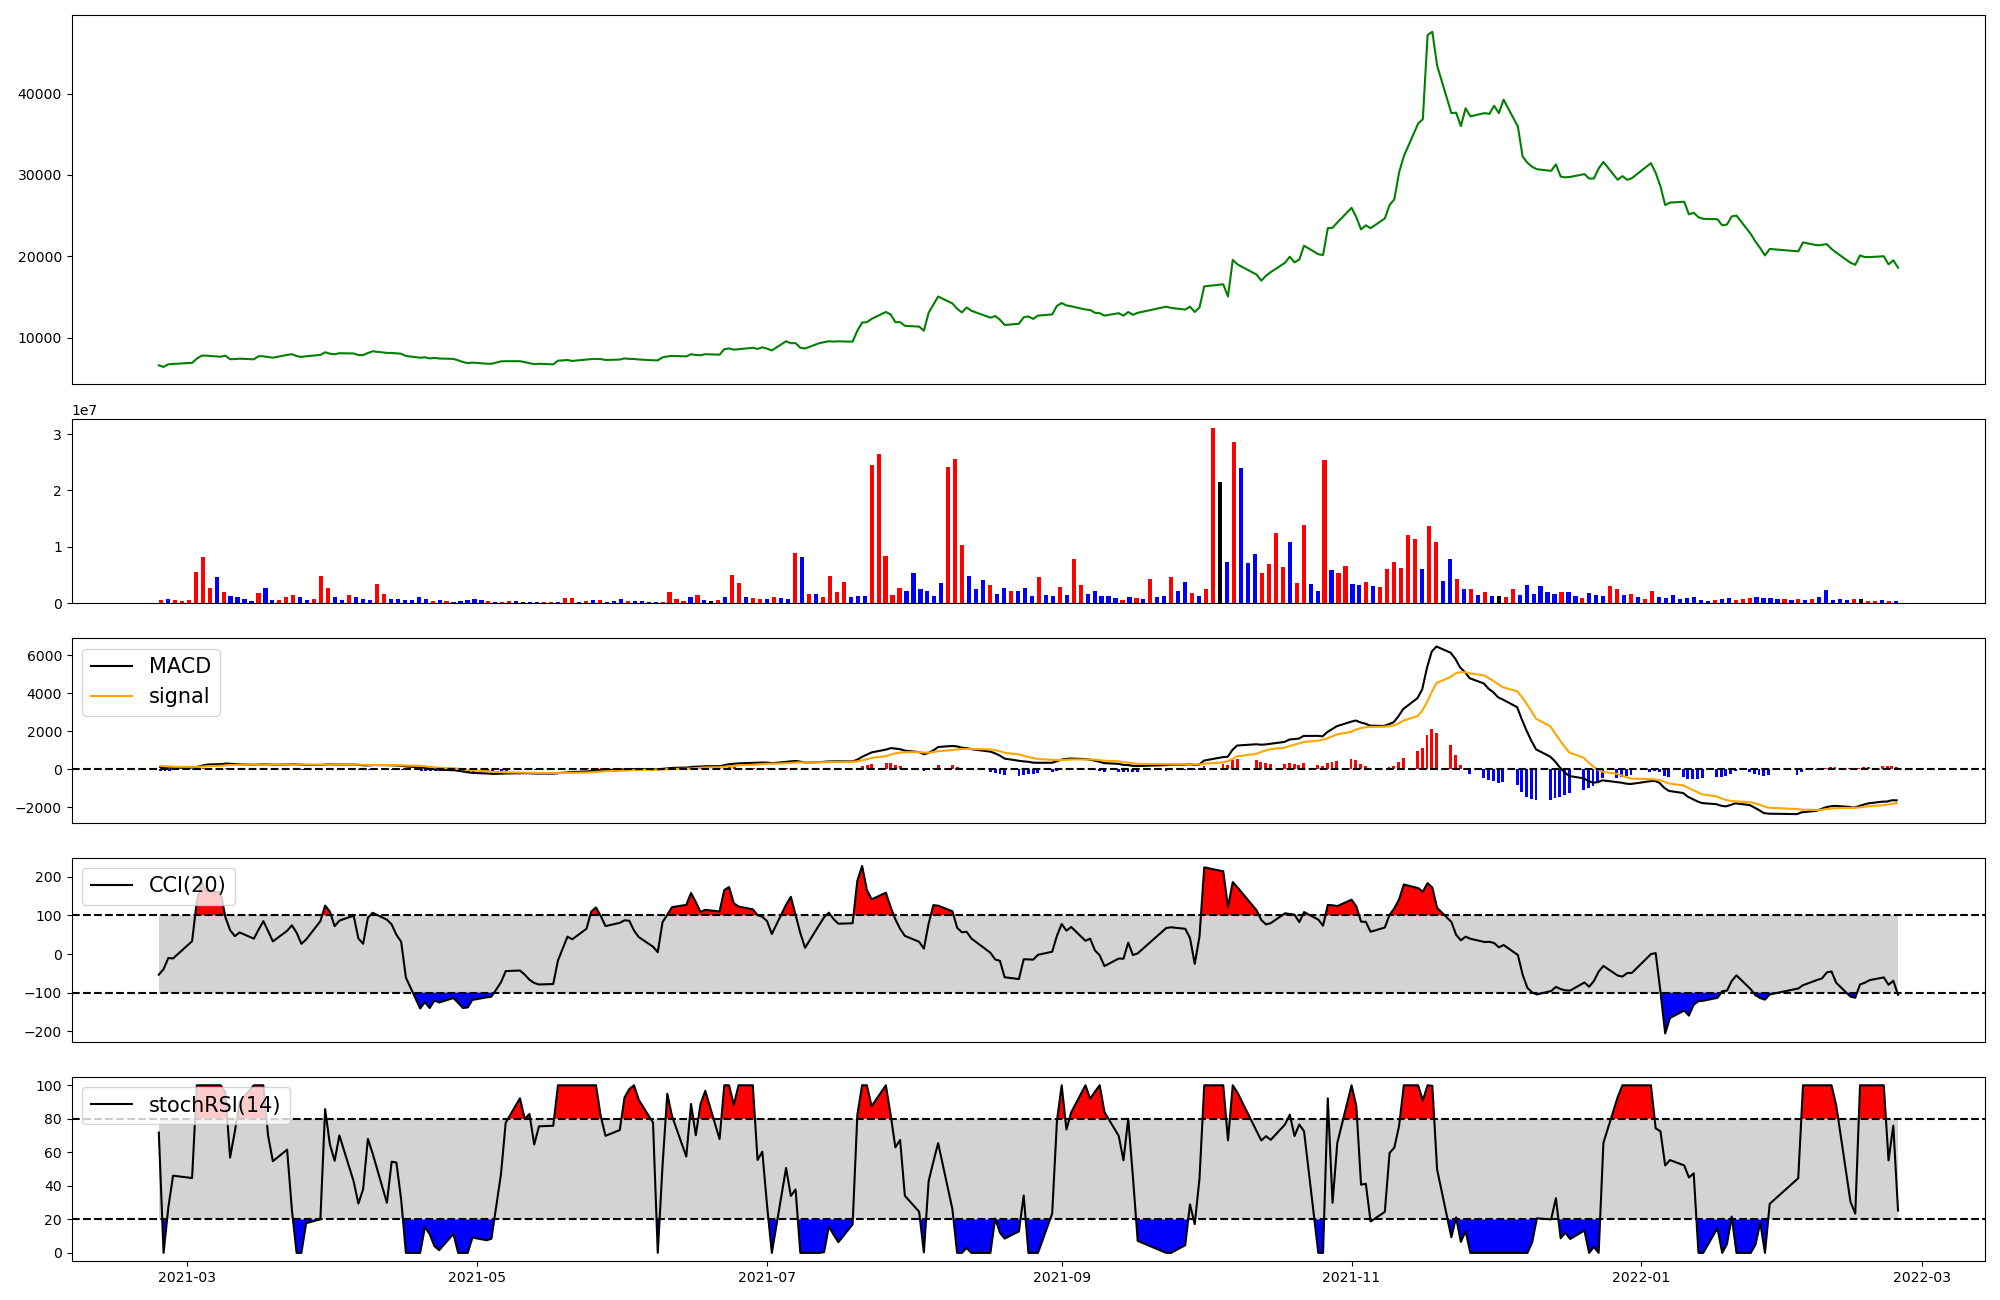Click the 2022-03 x-axis label
2000x1300 pixels.
[x=1922, y=1277]
